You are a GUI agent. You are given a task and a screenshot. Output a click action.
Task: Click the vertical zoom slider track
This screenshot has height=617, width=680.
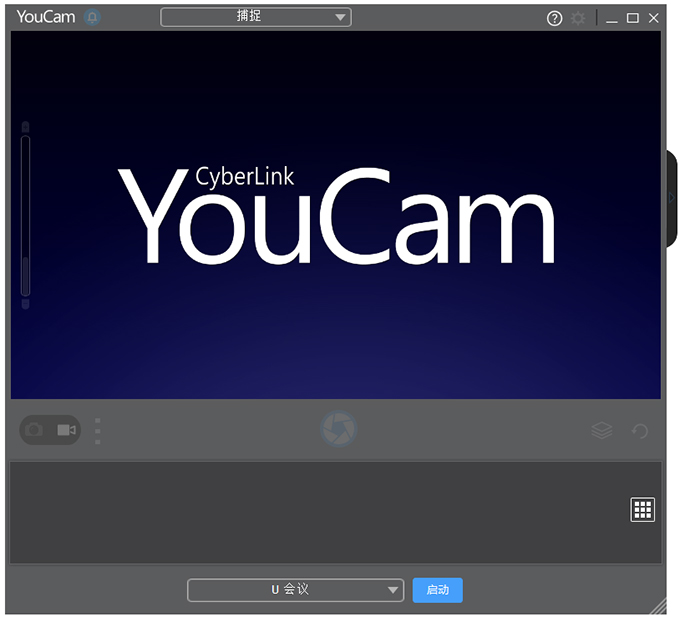click(x=26, y=215)
